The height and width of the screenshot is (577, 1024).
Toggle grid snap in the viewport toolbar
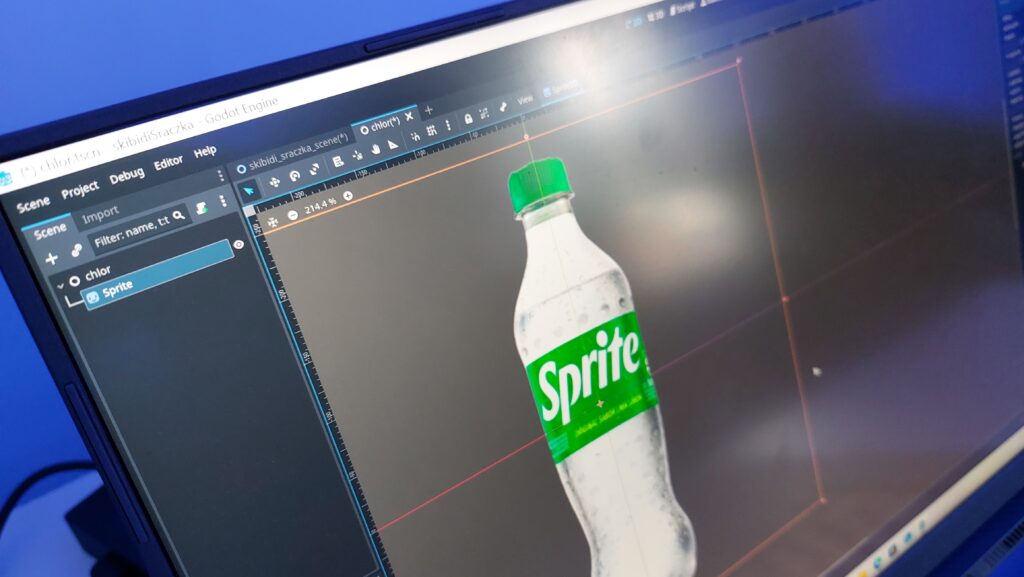(x=431, y=131)
